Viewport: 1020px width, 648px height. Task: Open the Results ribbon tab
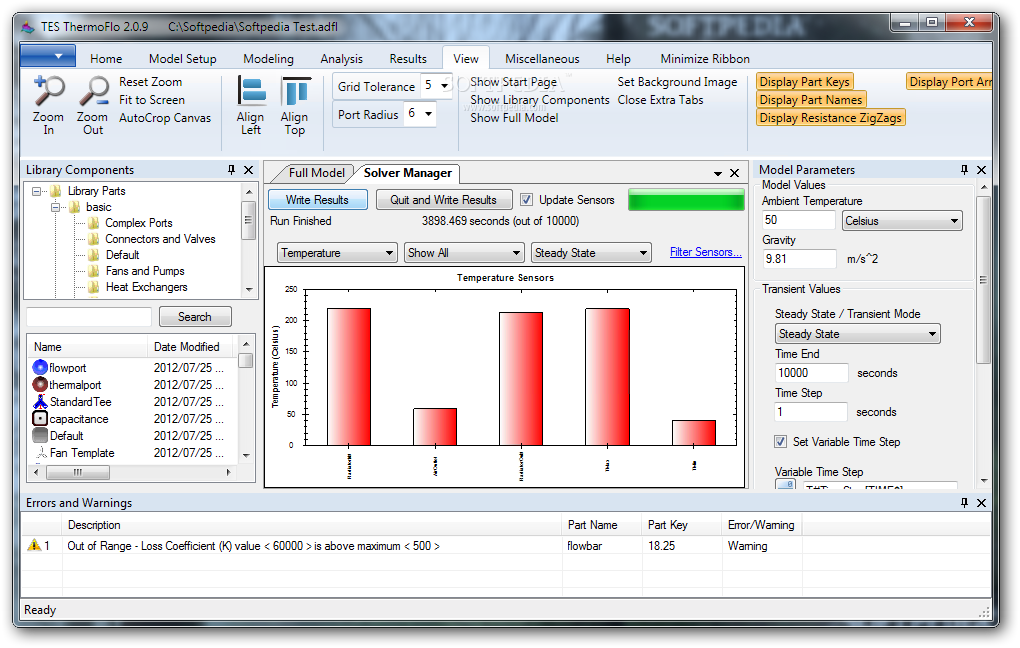(408, 59)
